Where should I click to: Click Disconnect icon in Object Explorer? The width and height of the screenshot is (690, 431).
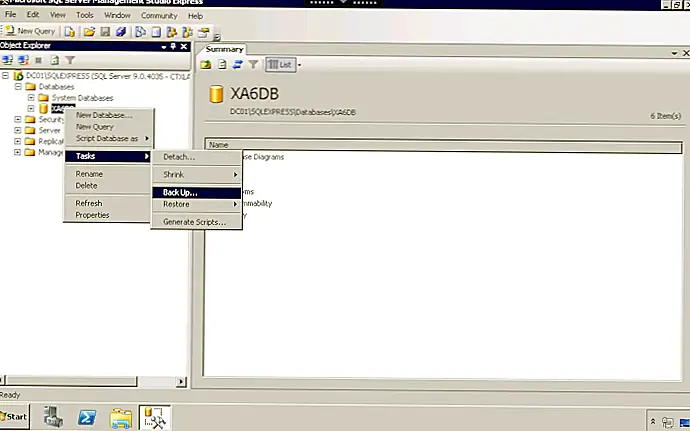tap(23, 60)
